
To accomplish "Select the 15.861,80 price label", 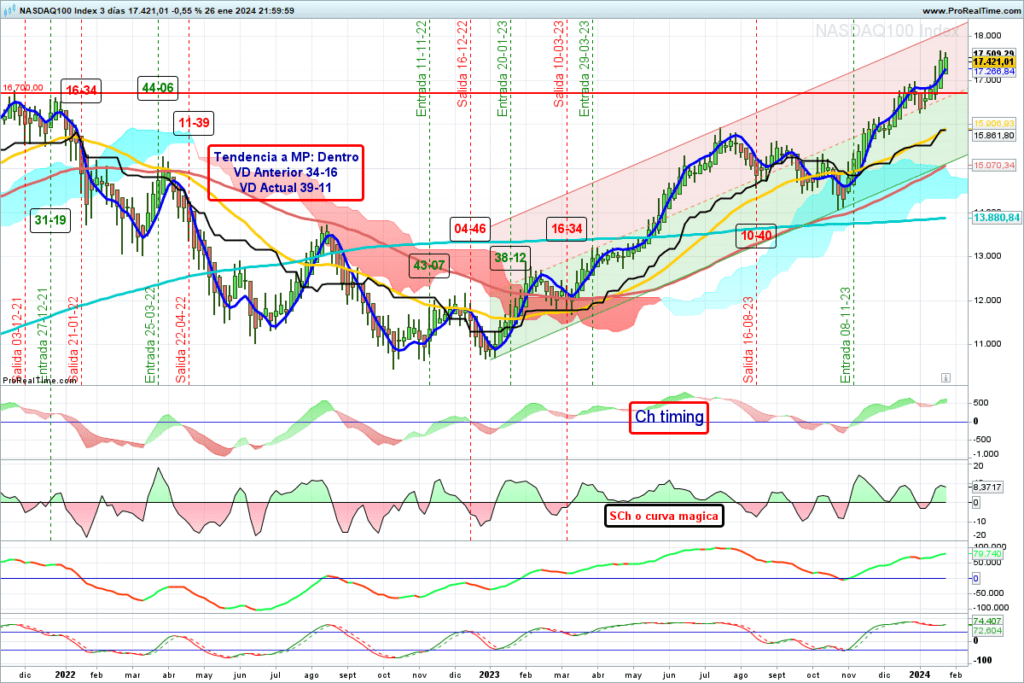I will pyautogui.click(x=993, y=135).
